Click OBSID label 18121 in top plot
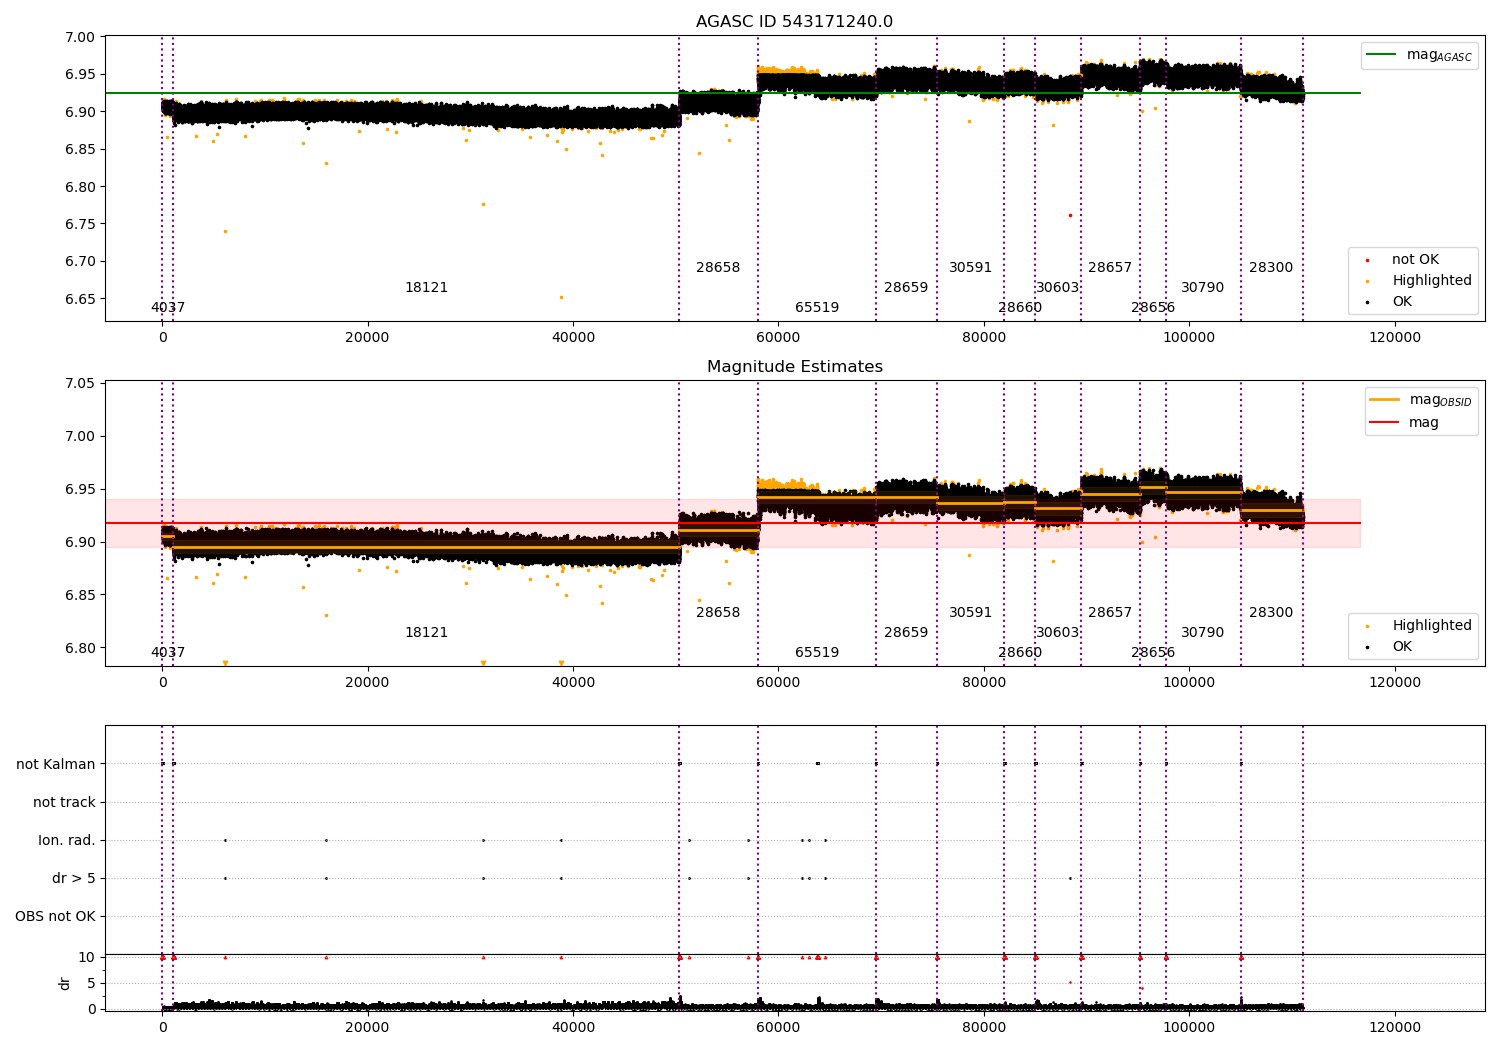 (x=426, y=288)
